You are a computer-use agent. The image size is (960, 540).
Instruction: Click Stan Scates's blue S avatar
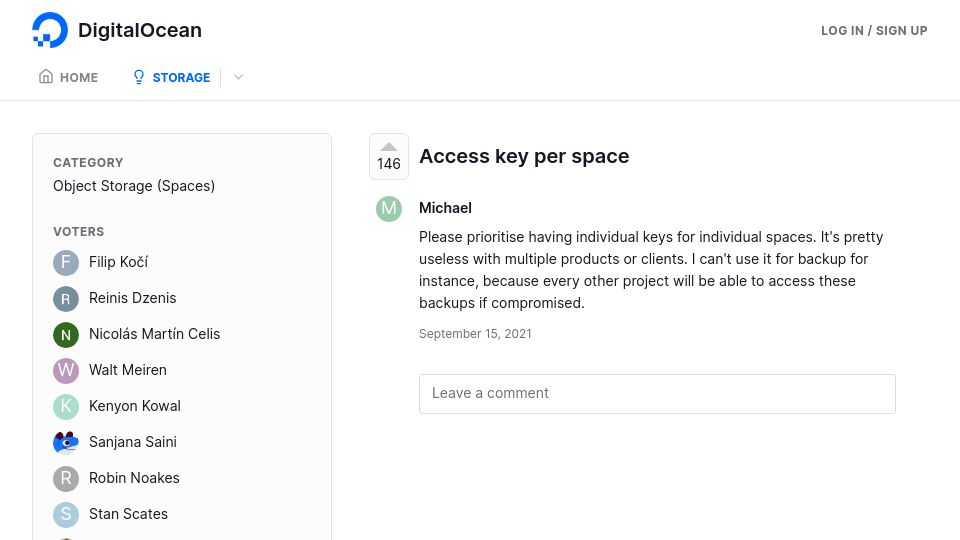pos(66,515)
